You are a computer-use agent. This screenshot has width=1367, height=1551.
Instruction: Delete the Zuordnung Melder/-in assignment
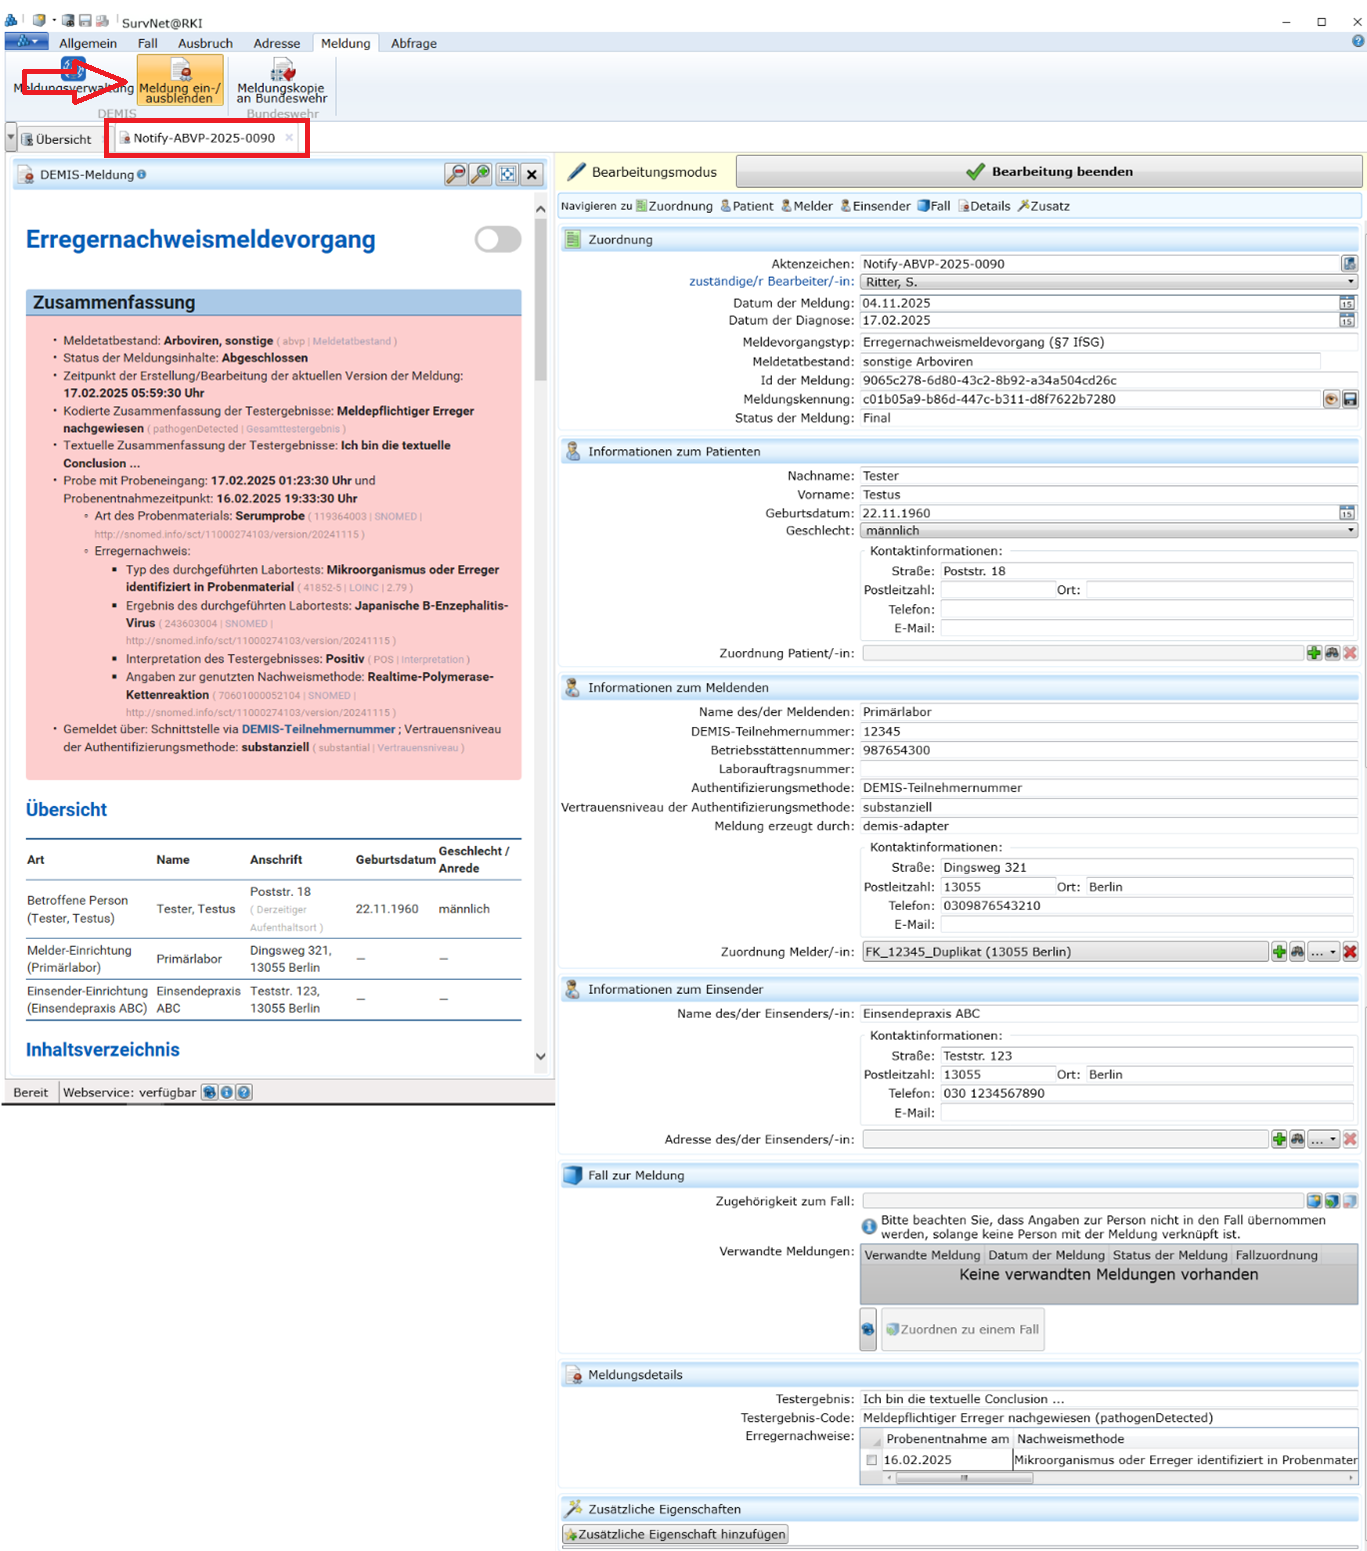click(1350, 952)
